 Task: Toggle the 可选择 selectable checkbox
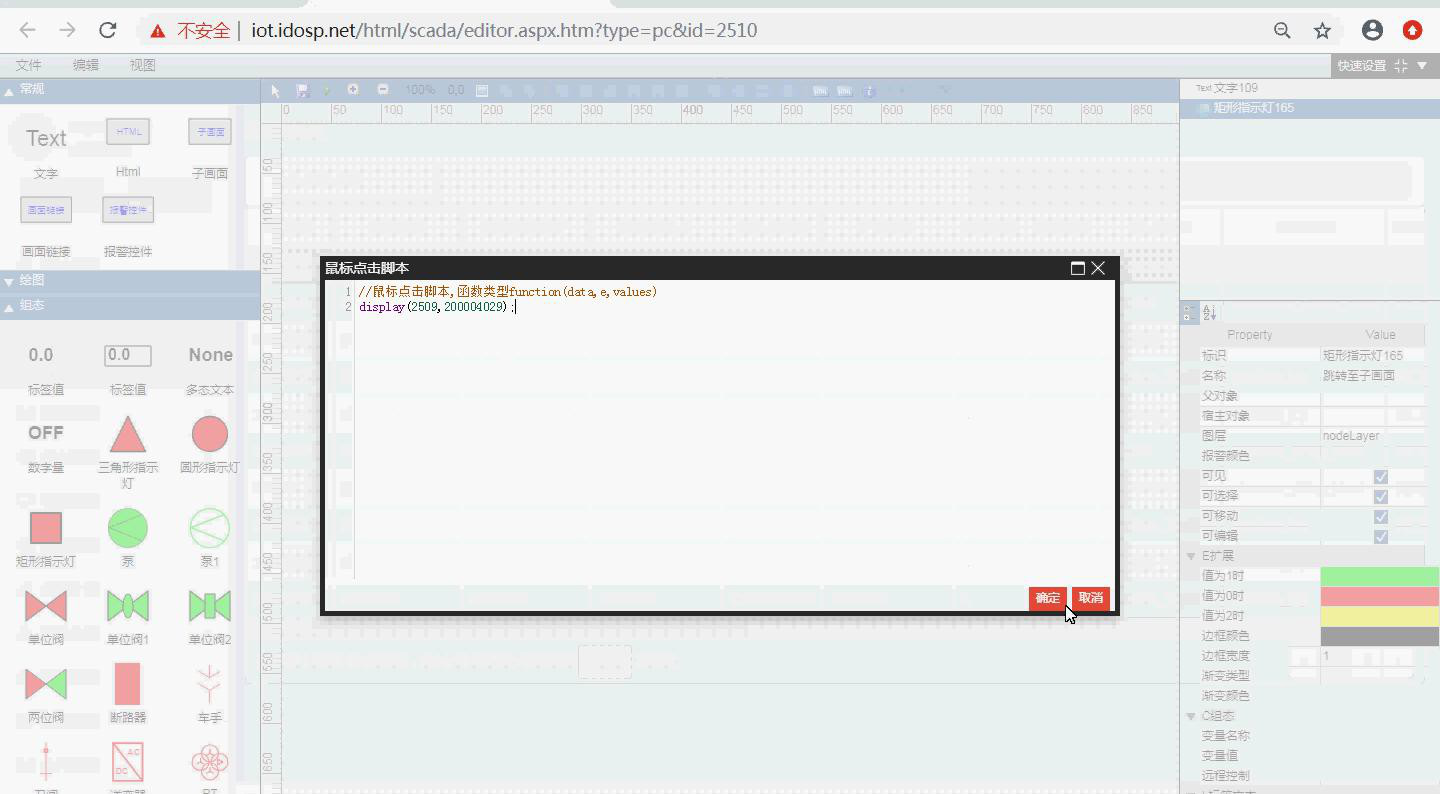pyautogui.click(x=1380, y=496)
